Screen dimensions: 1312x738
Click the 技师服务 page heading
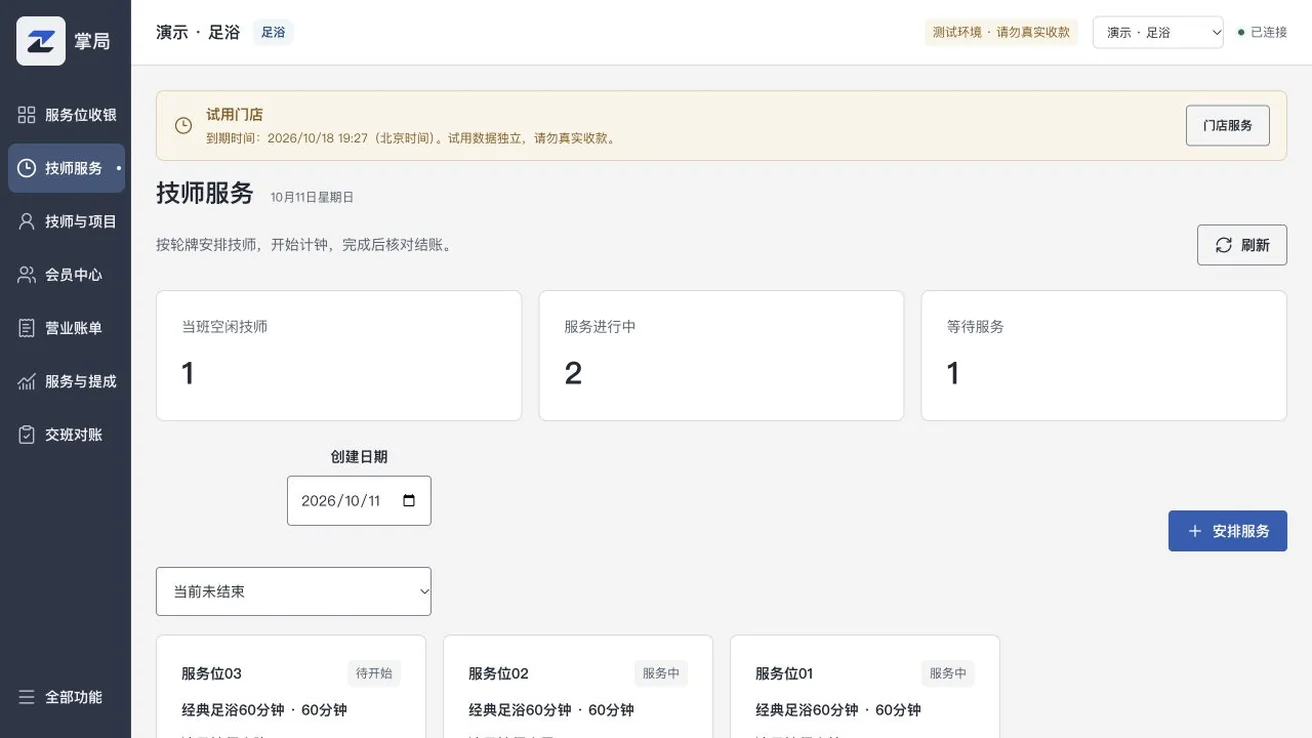[x=205, y=193]
